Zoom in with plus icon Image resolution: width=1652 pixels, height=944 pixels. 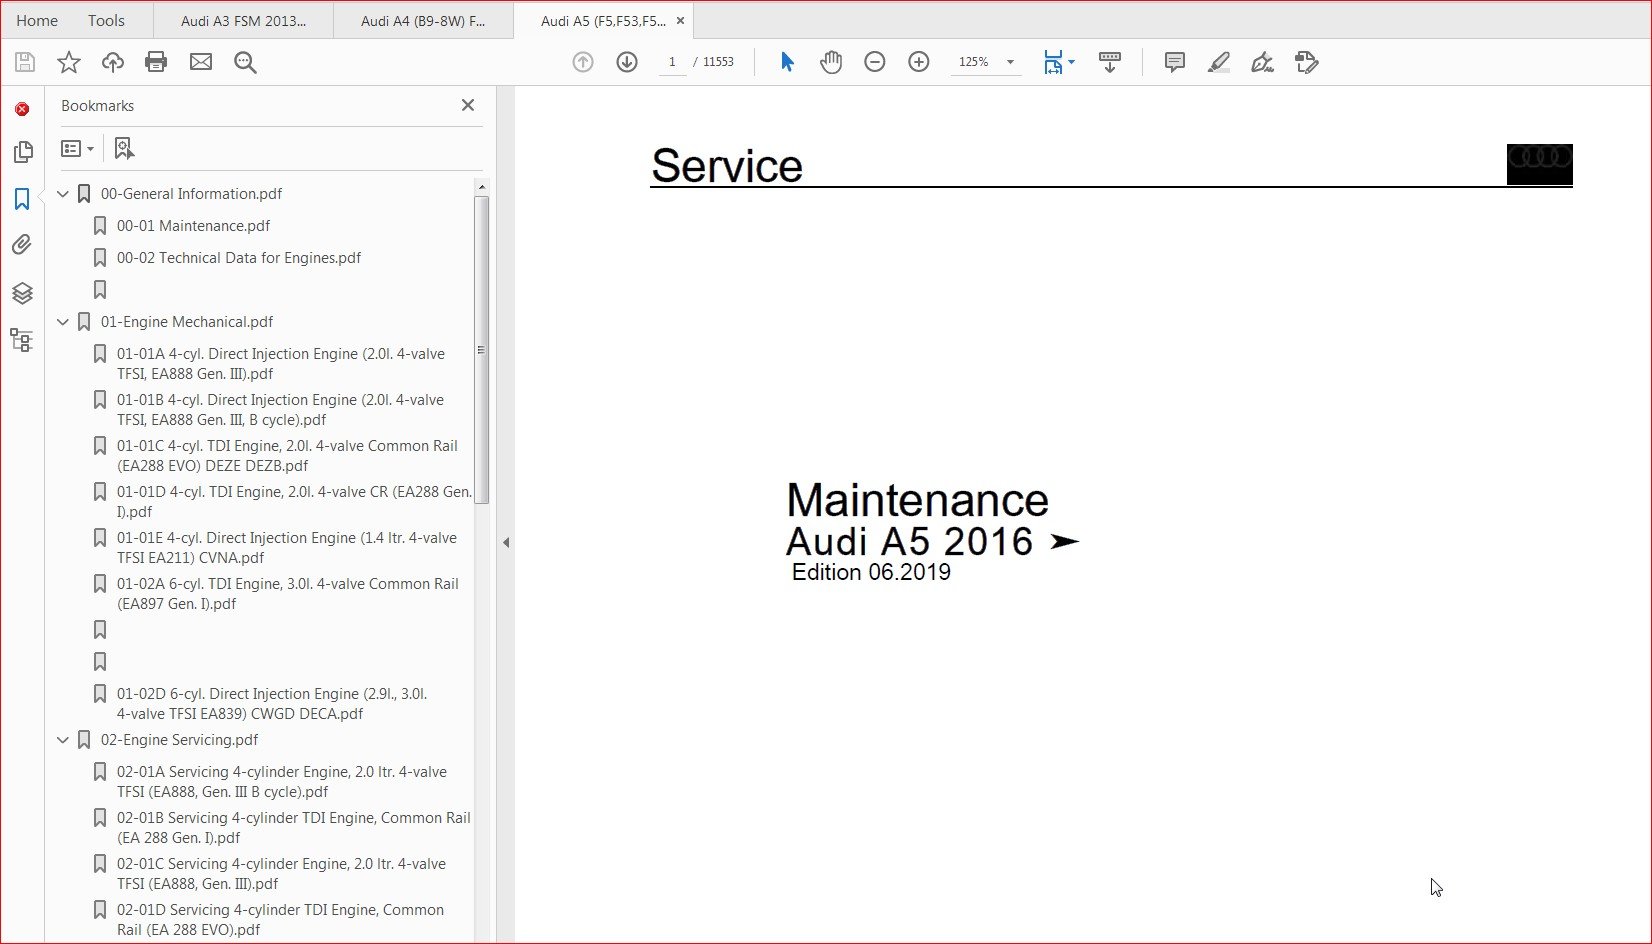[919, 62]
